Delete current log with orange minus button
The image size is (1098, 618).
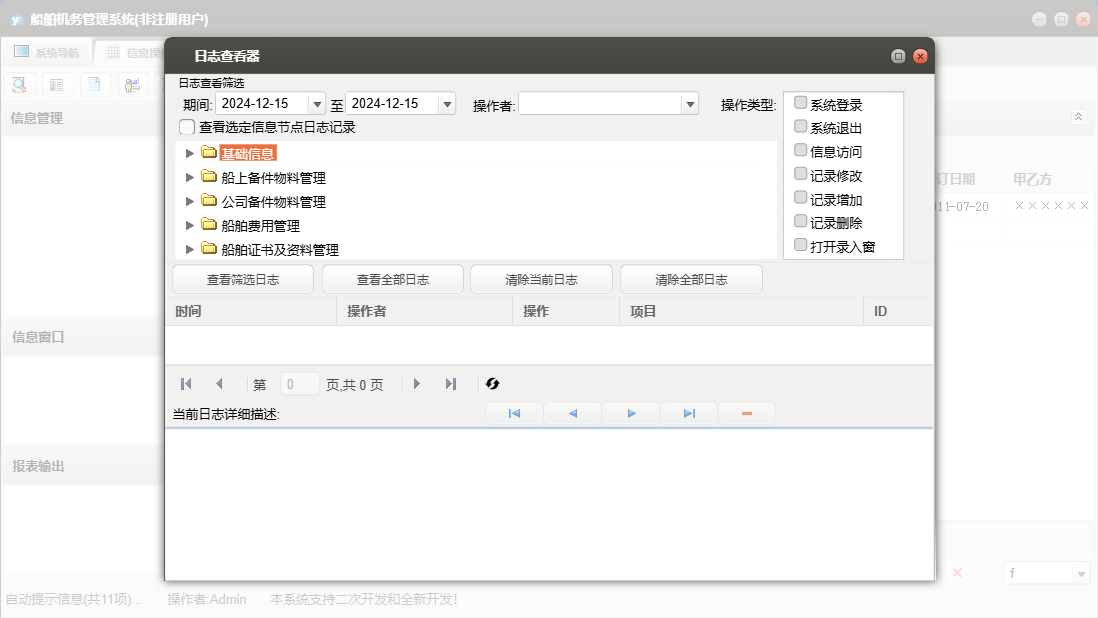pyautogui.click(x=746, y=414)
